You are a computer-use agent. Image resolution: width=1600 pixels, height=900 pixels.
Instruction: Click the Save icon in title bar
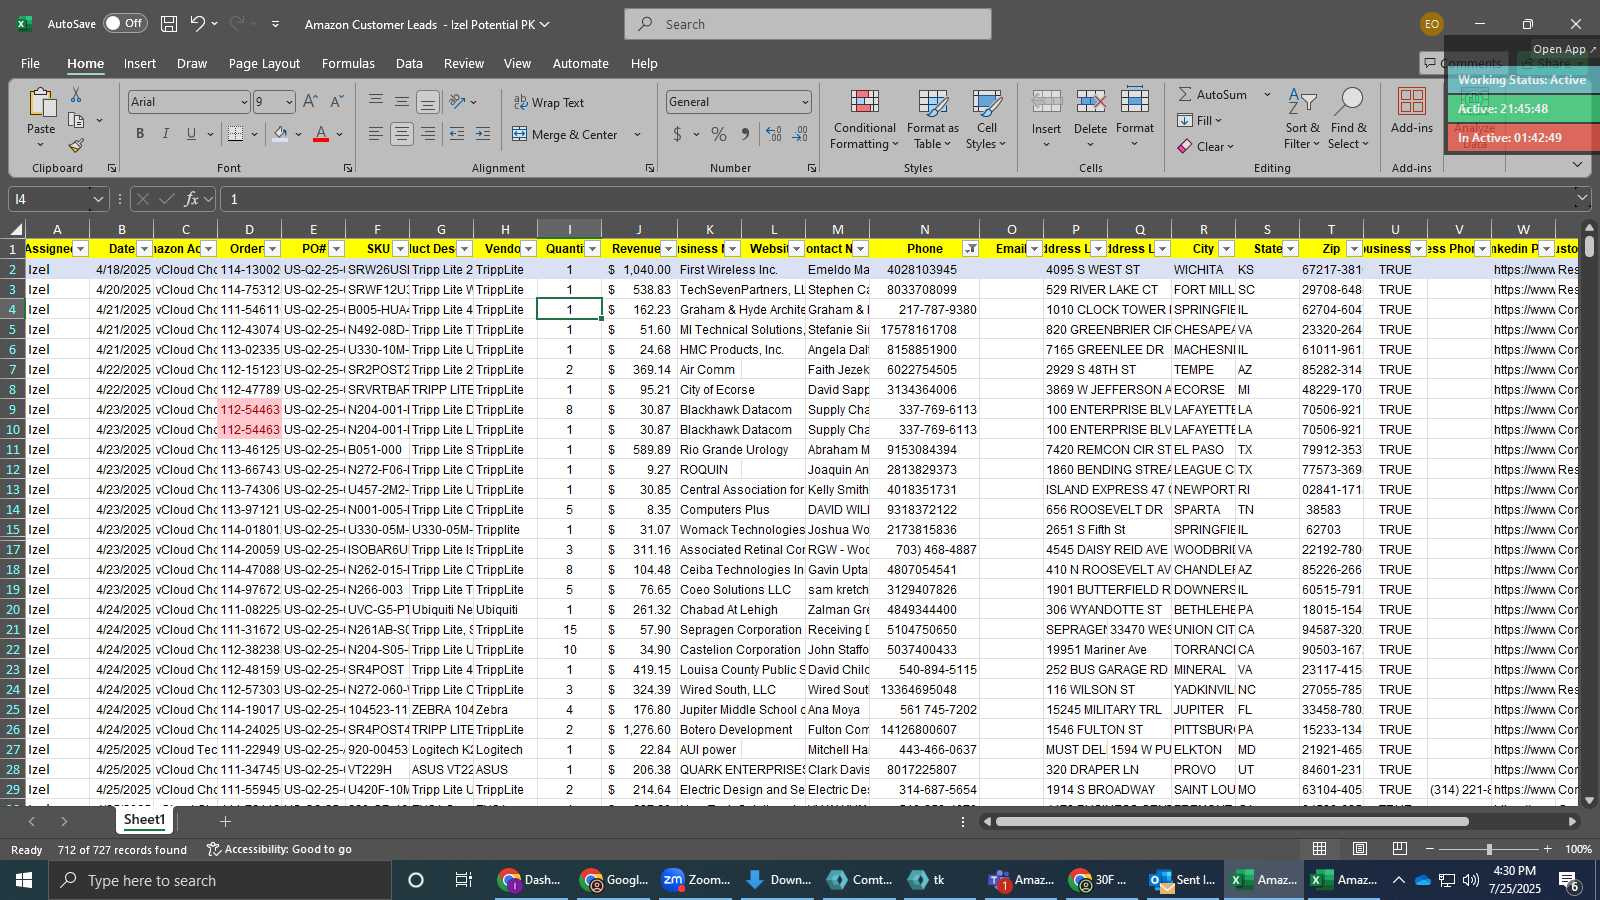169,24
